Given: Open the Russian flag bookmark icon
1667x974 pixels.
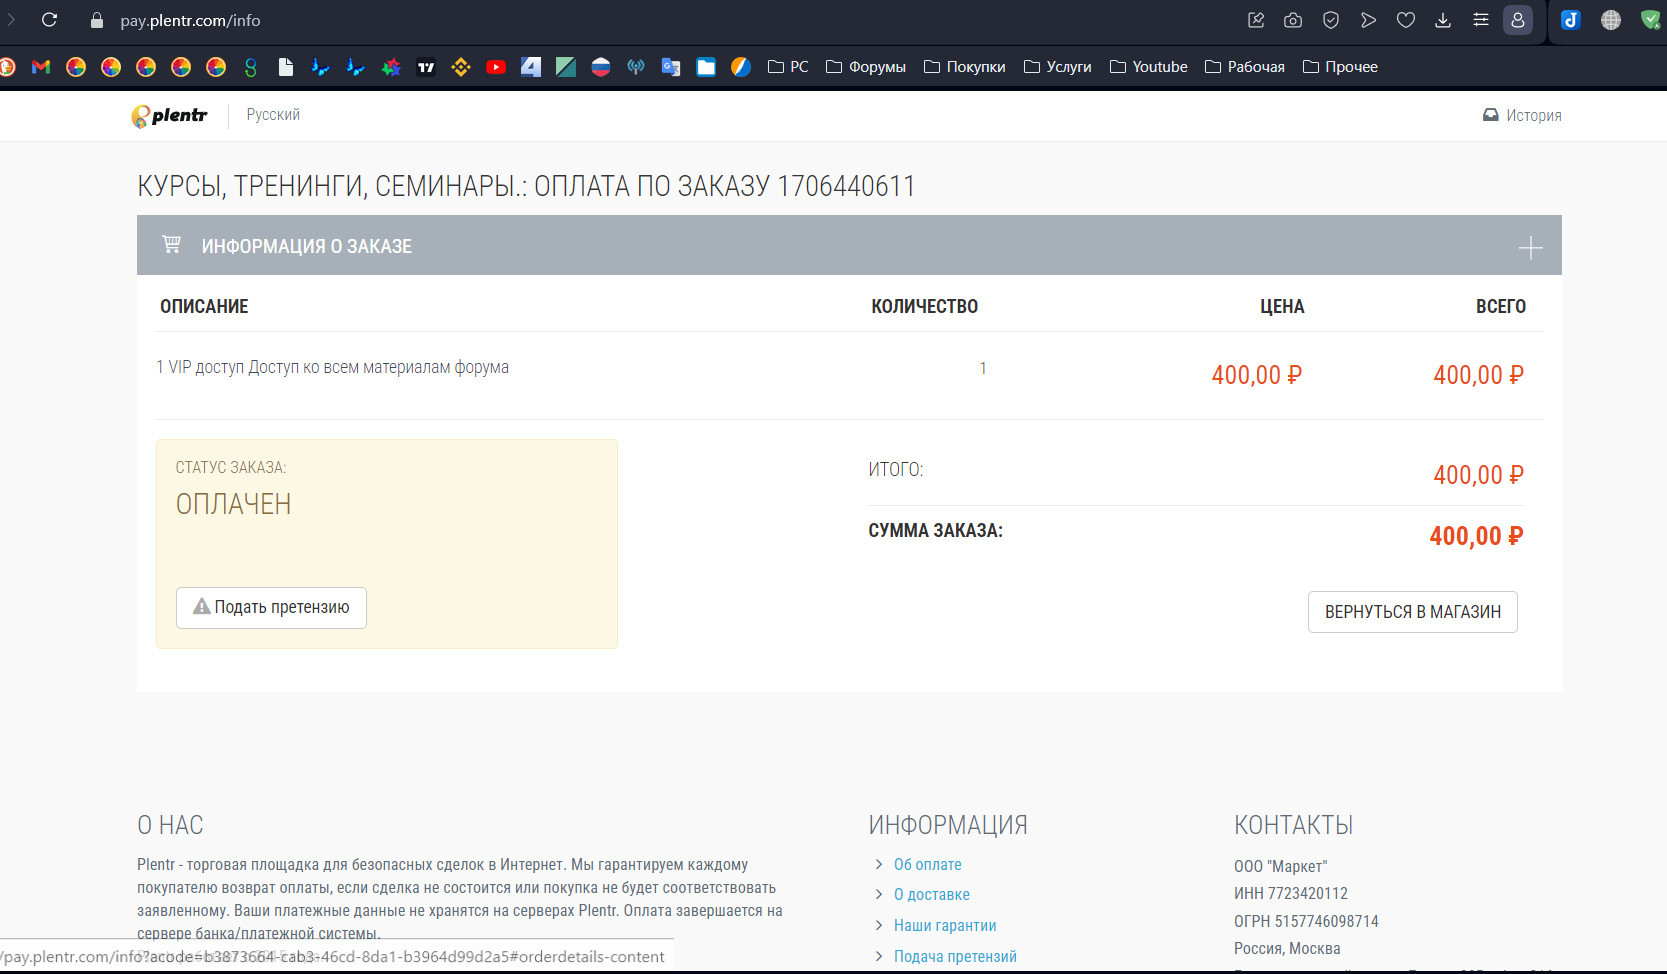Looking at the screenshot, I should [601, 67].
